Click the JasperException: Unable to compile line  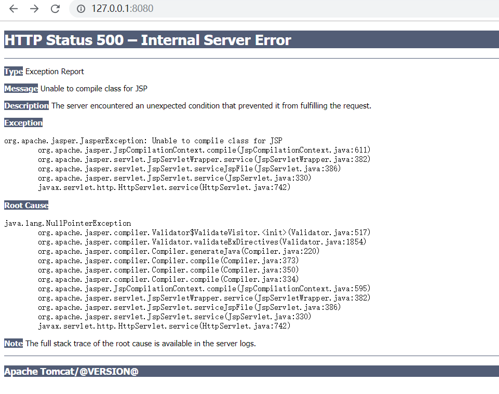pos(143,141)
